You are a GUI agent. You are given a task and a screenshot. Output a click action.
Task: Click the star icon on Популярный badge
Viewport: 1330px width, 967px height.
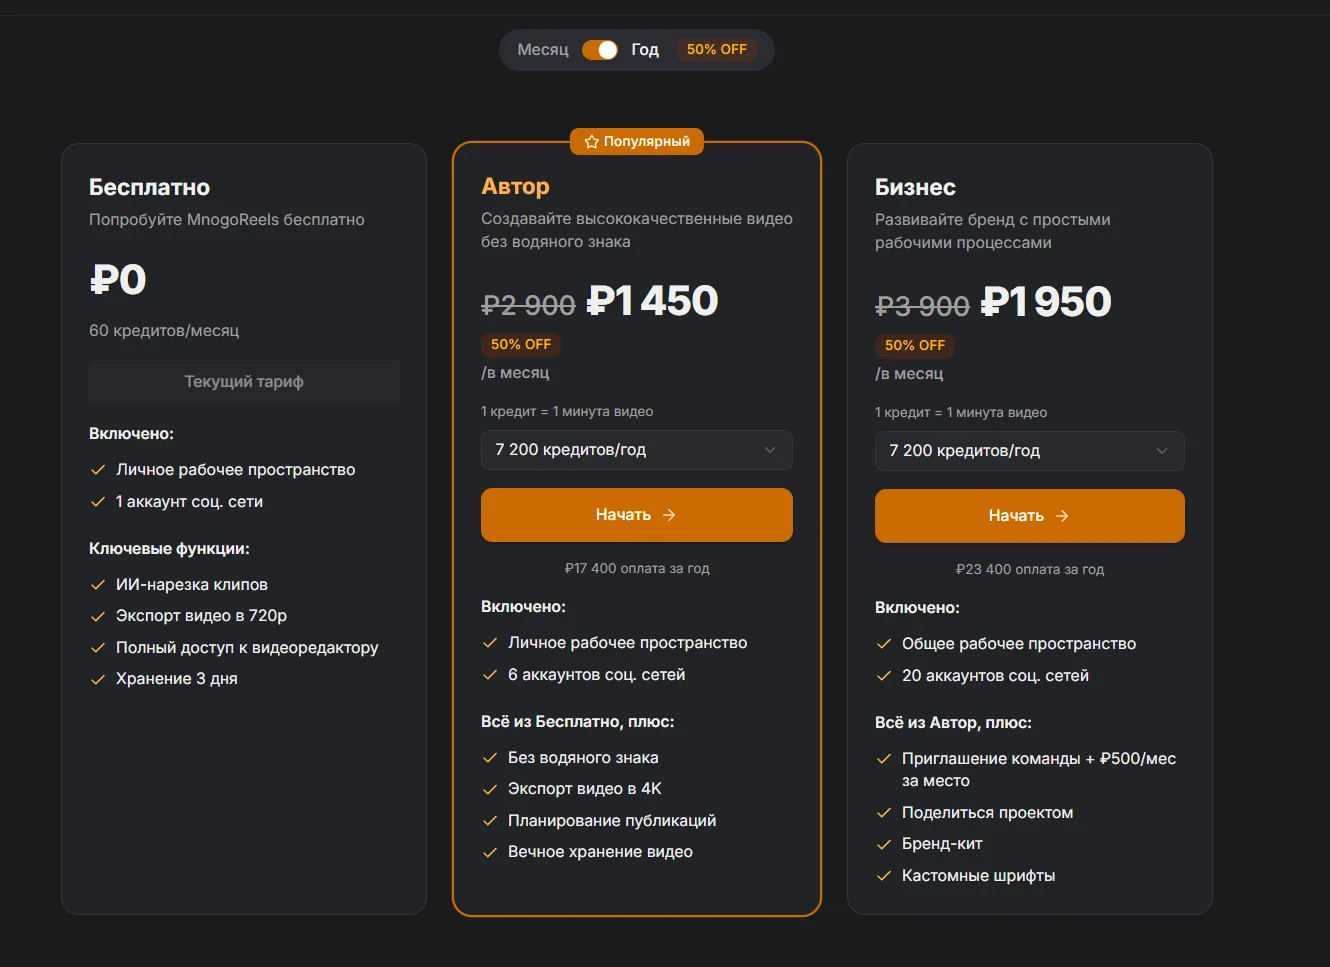(591, 142)
